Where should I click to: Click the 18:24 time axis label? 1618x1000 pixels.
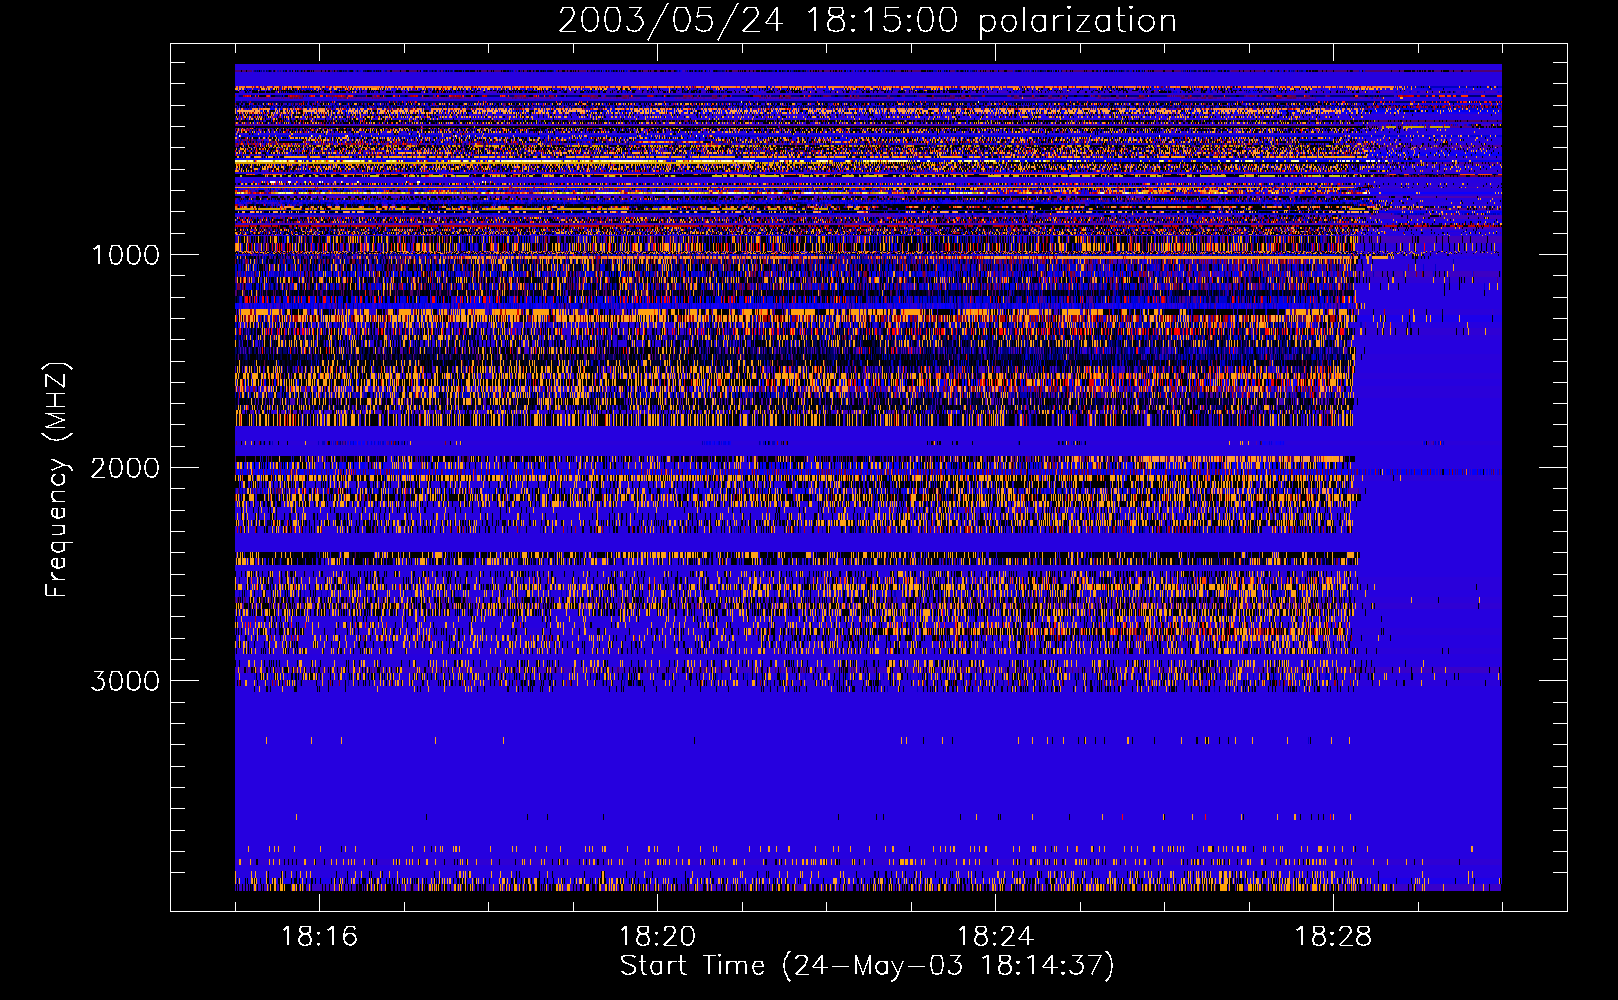995,937
